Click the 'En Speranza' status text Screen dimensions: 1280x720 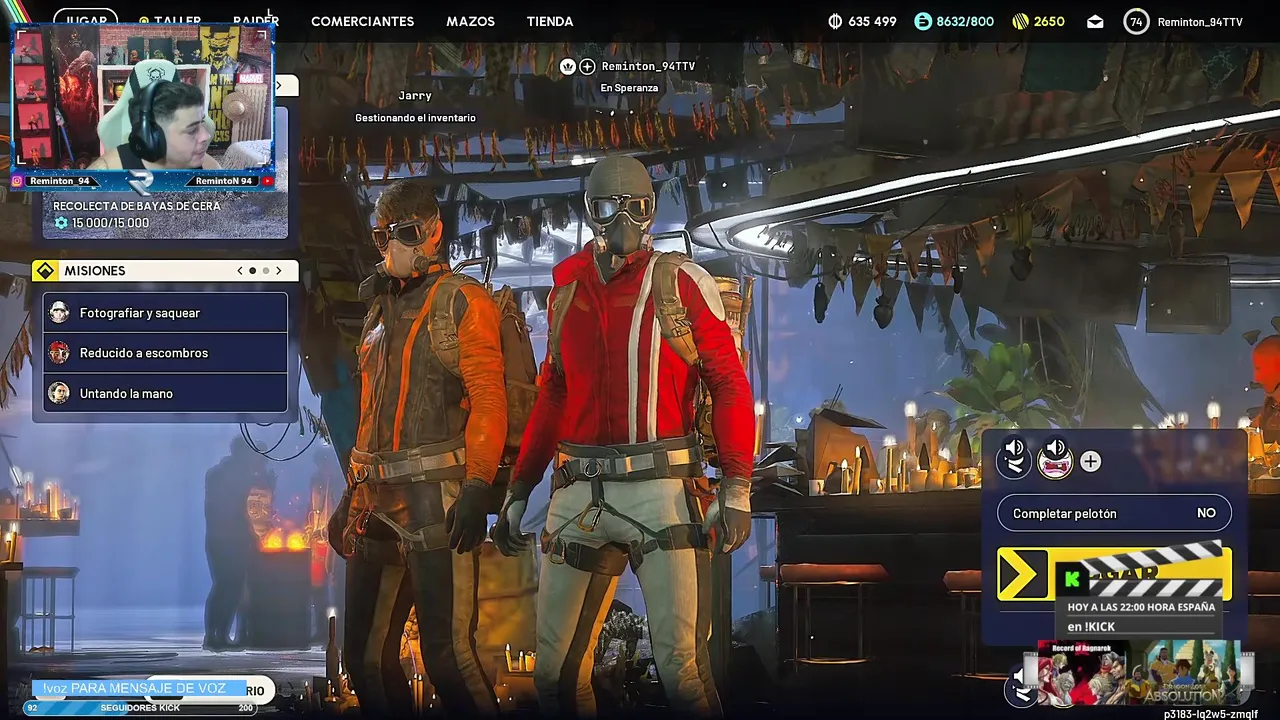pyautogui.click(x=629, y=88)
